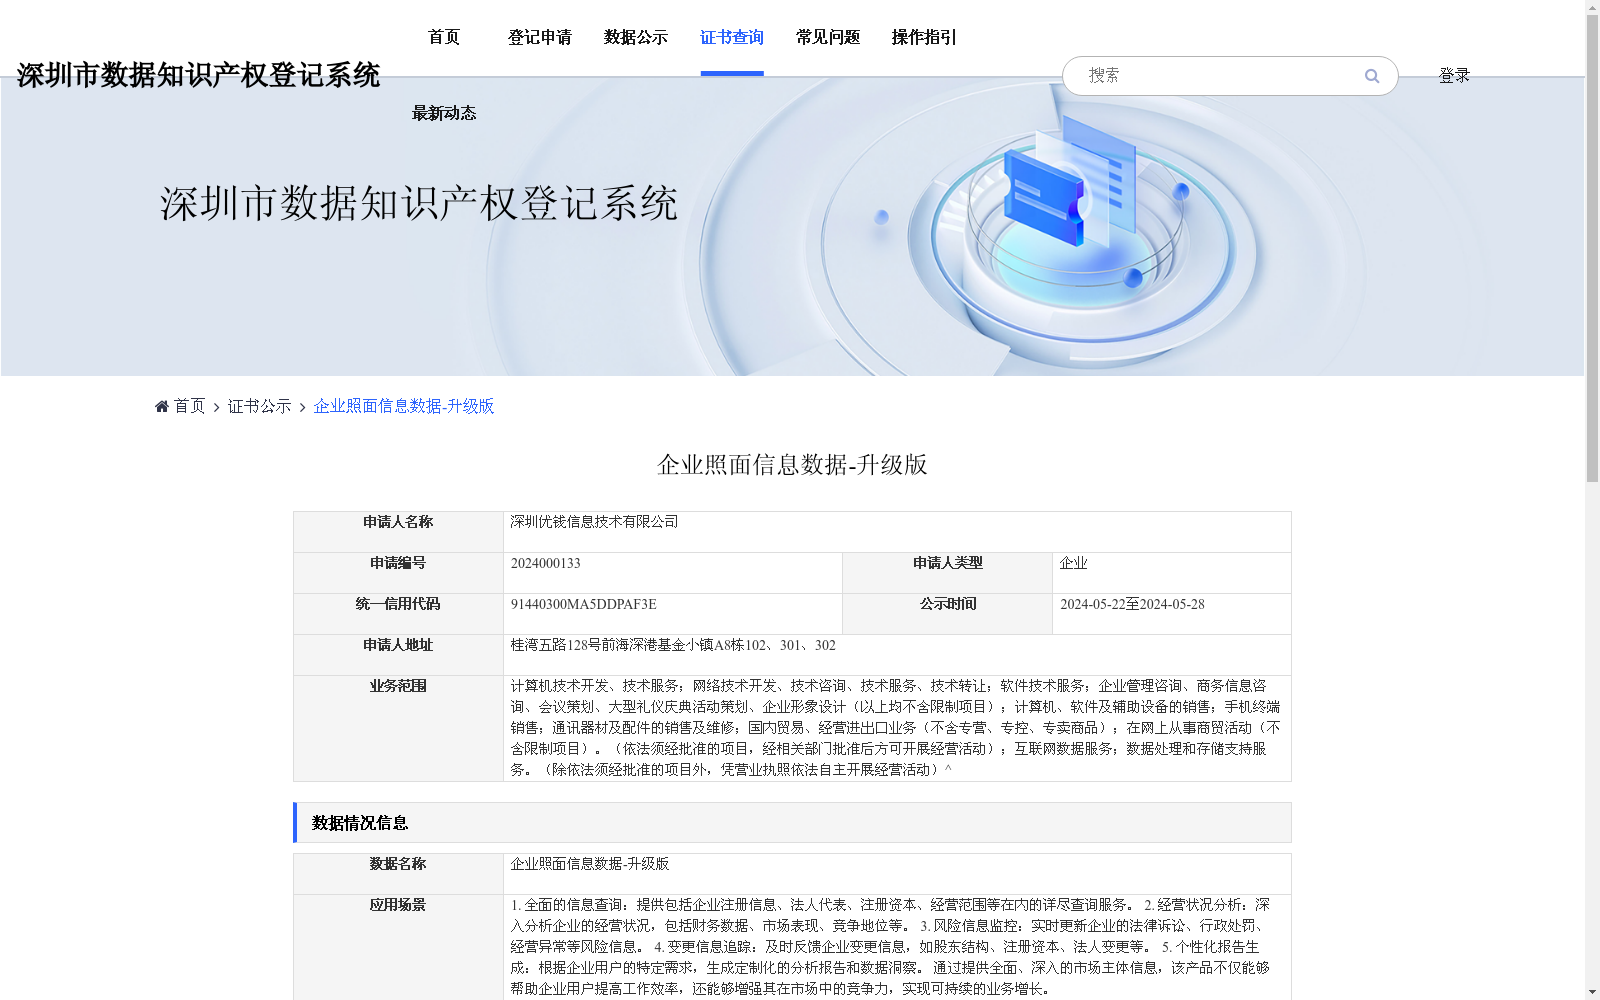Click the banner's blue document illustration
This screenshot has width=1600, height=1000.
(x=1070, y=180)
